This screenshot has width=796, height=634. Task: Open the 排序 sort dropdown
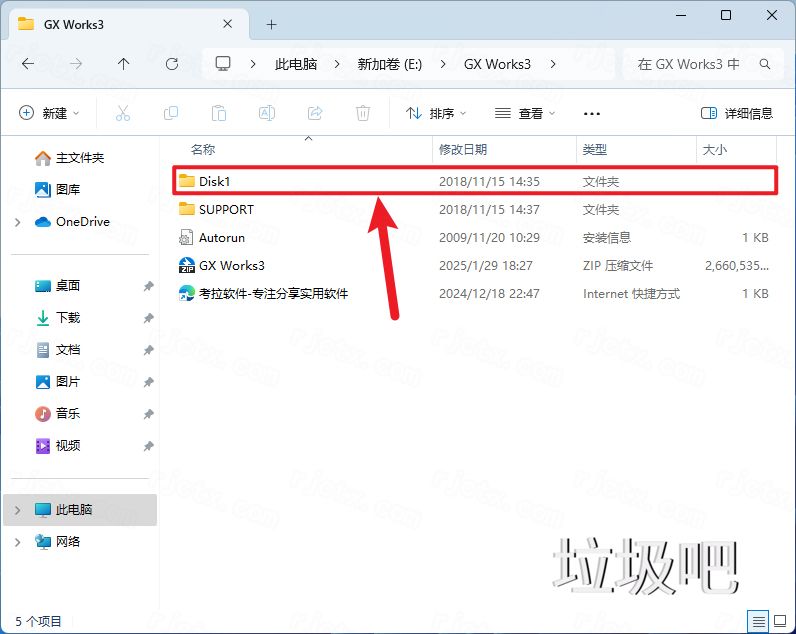(x=436, y=113)
